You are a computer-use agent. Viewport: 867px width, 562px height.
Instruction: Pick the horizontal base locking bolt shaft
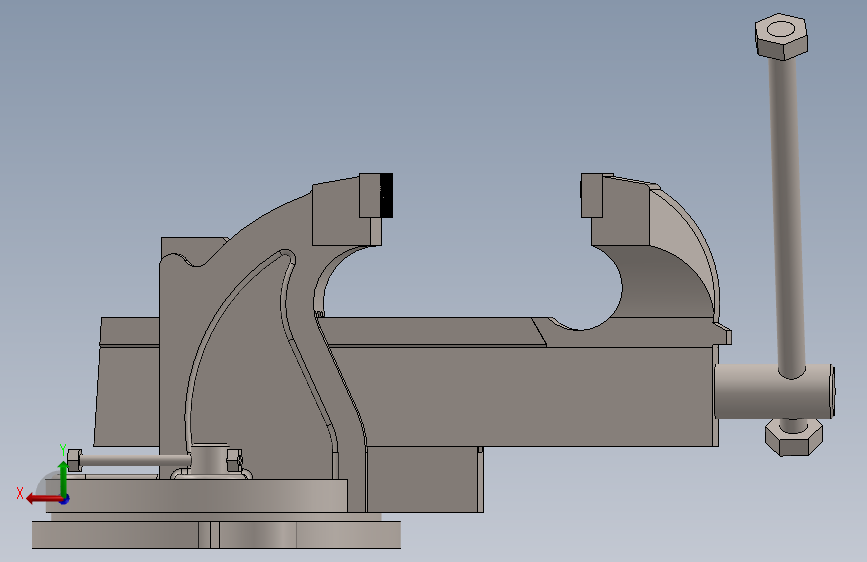click(135, 460)
